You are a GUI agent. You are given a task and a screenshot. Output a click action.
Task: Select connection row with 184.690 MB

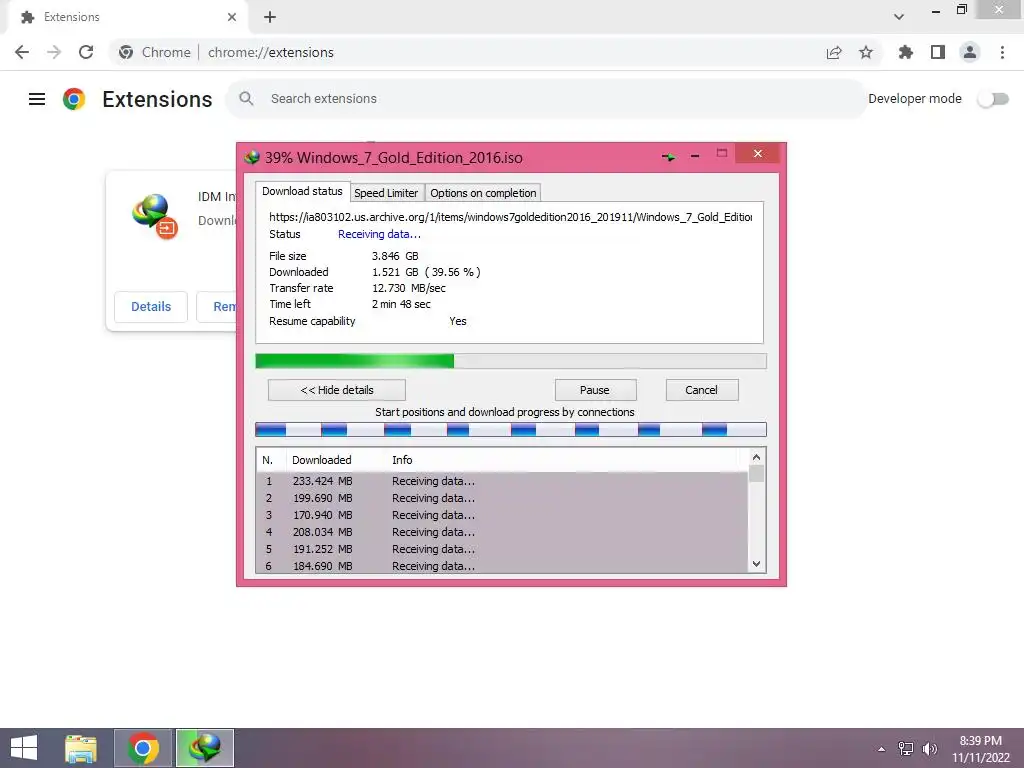pyautogui.click(x=503, y=566)
